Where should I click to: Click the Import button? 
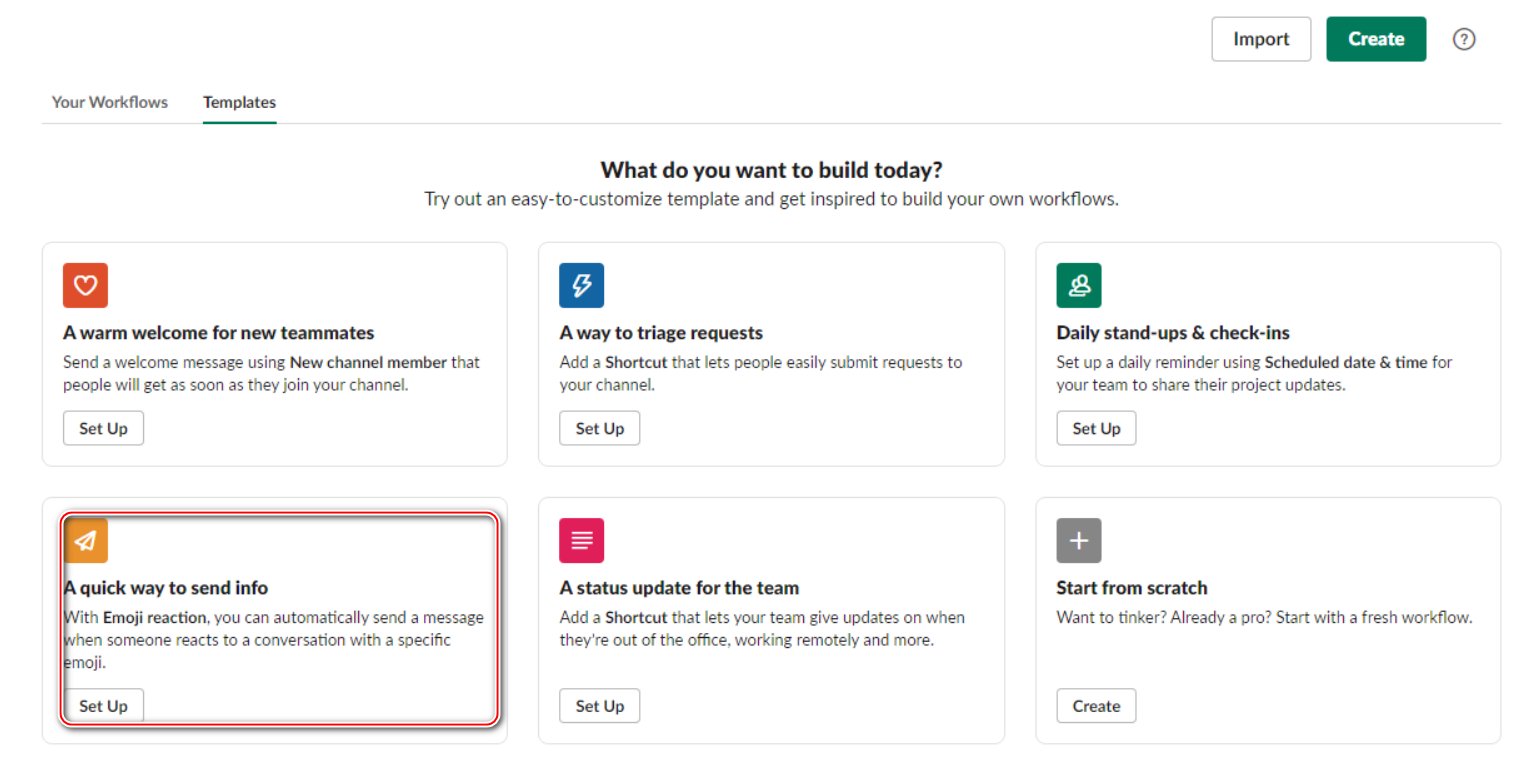tap(1261, 39)
